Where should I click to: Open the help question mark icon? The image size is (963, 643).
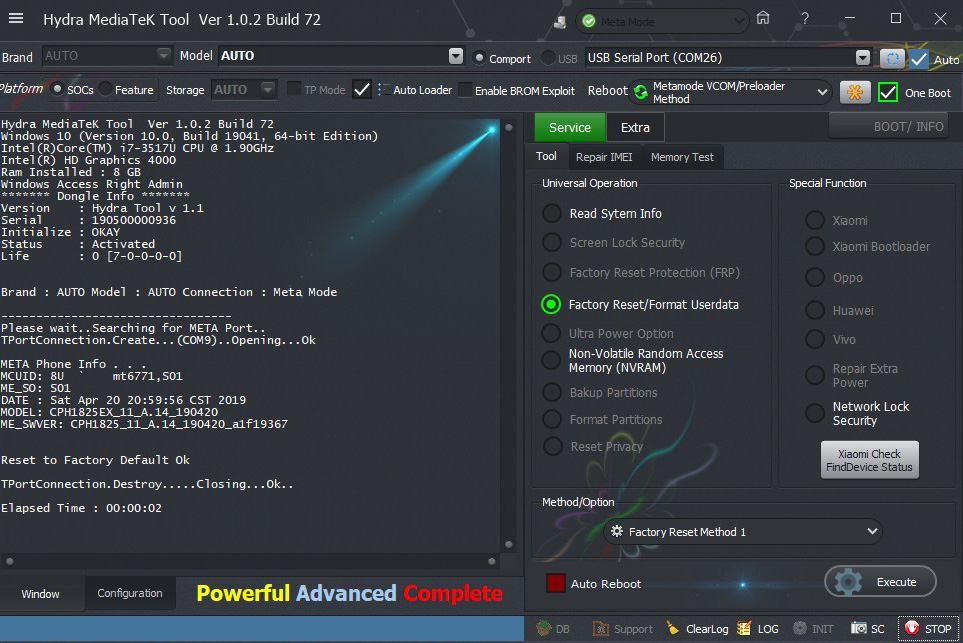805,18
